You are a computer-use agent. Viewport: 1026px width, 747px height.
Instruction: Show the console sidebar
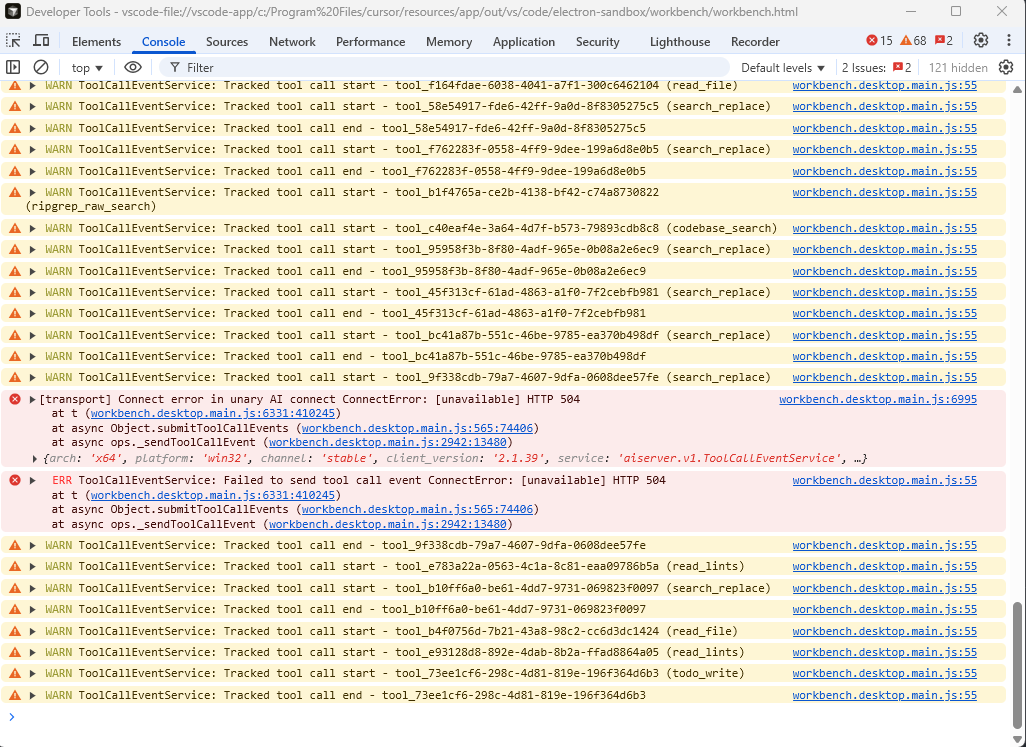pyautogui.click(x=13, y=67)
